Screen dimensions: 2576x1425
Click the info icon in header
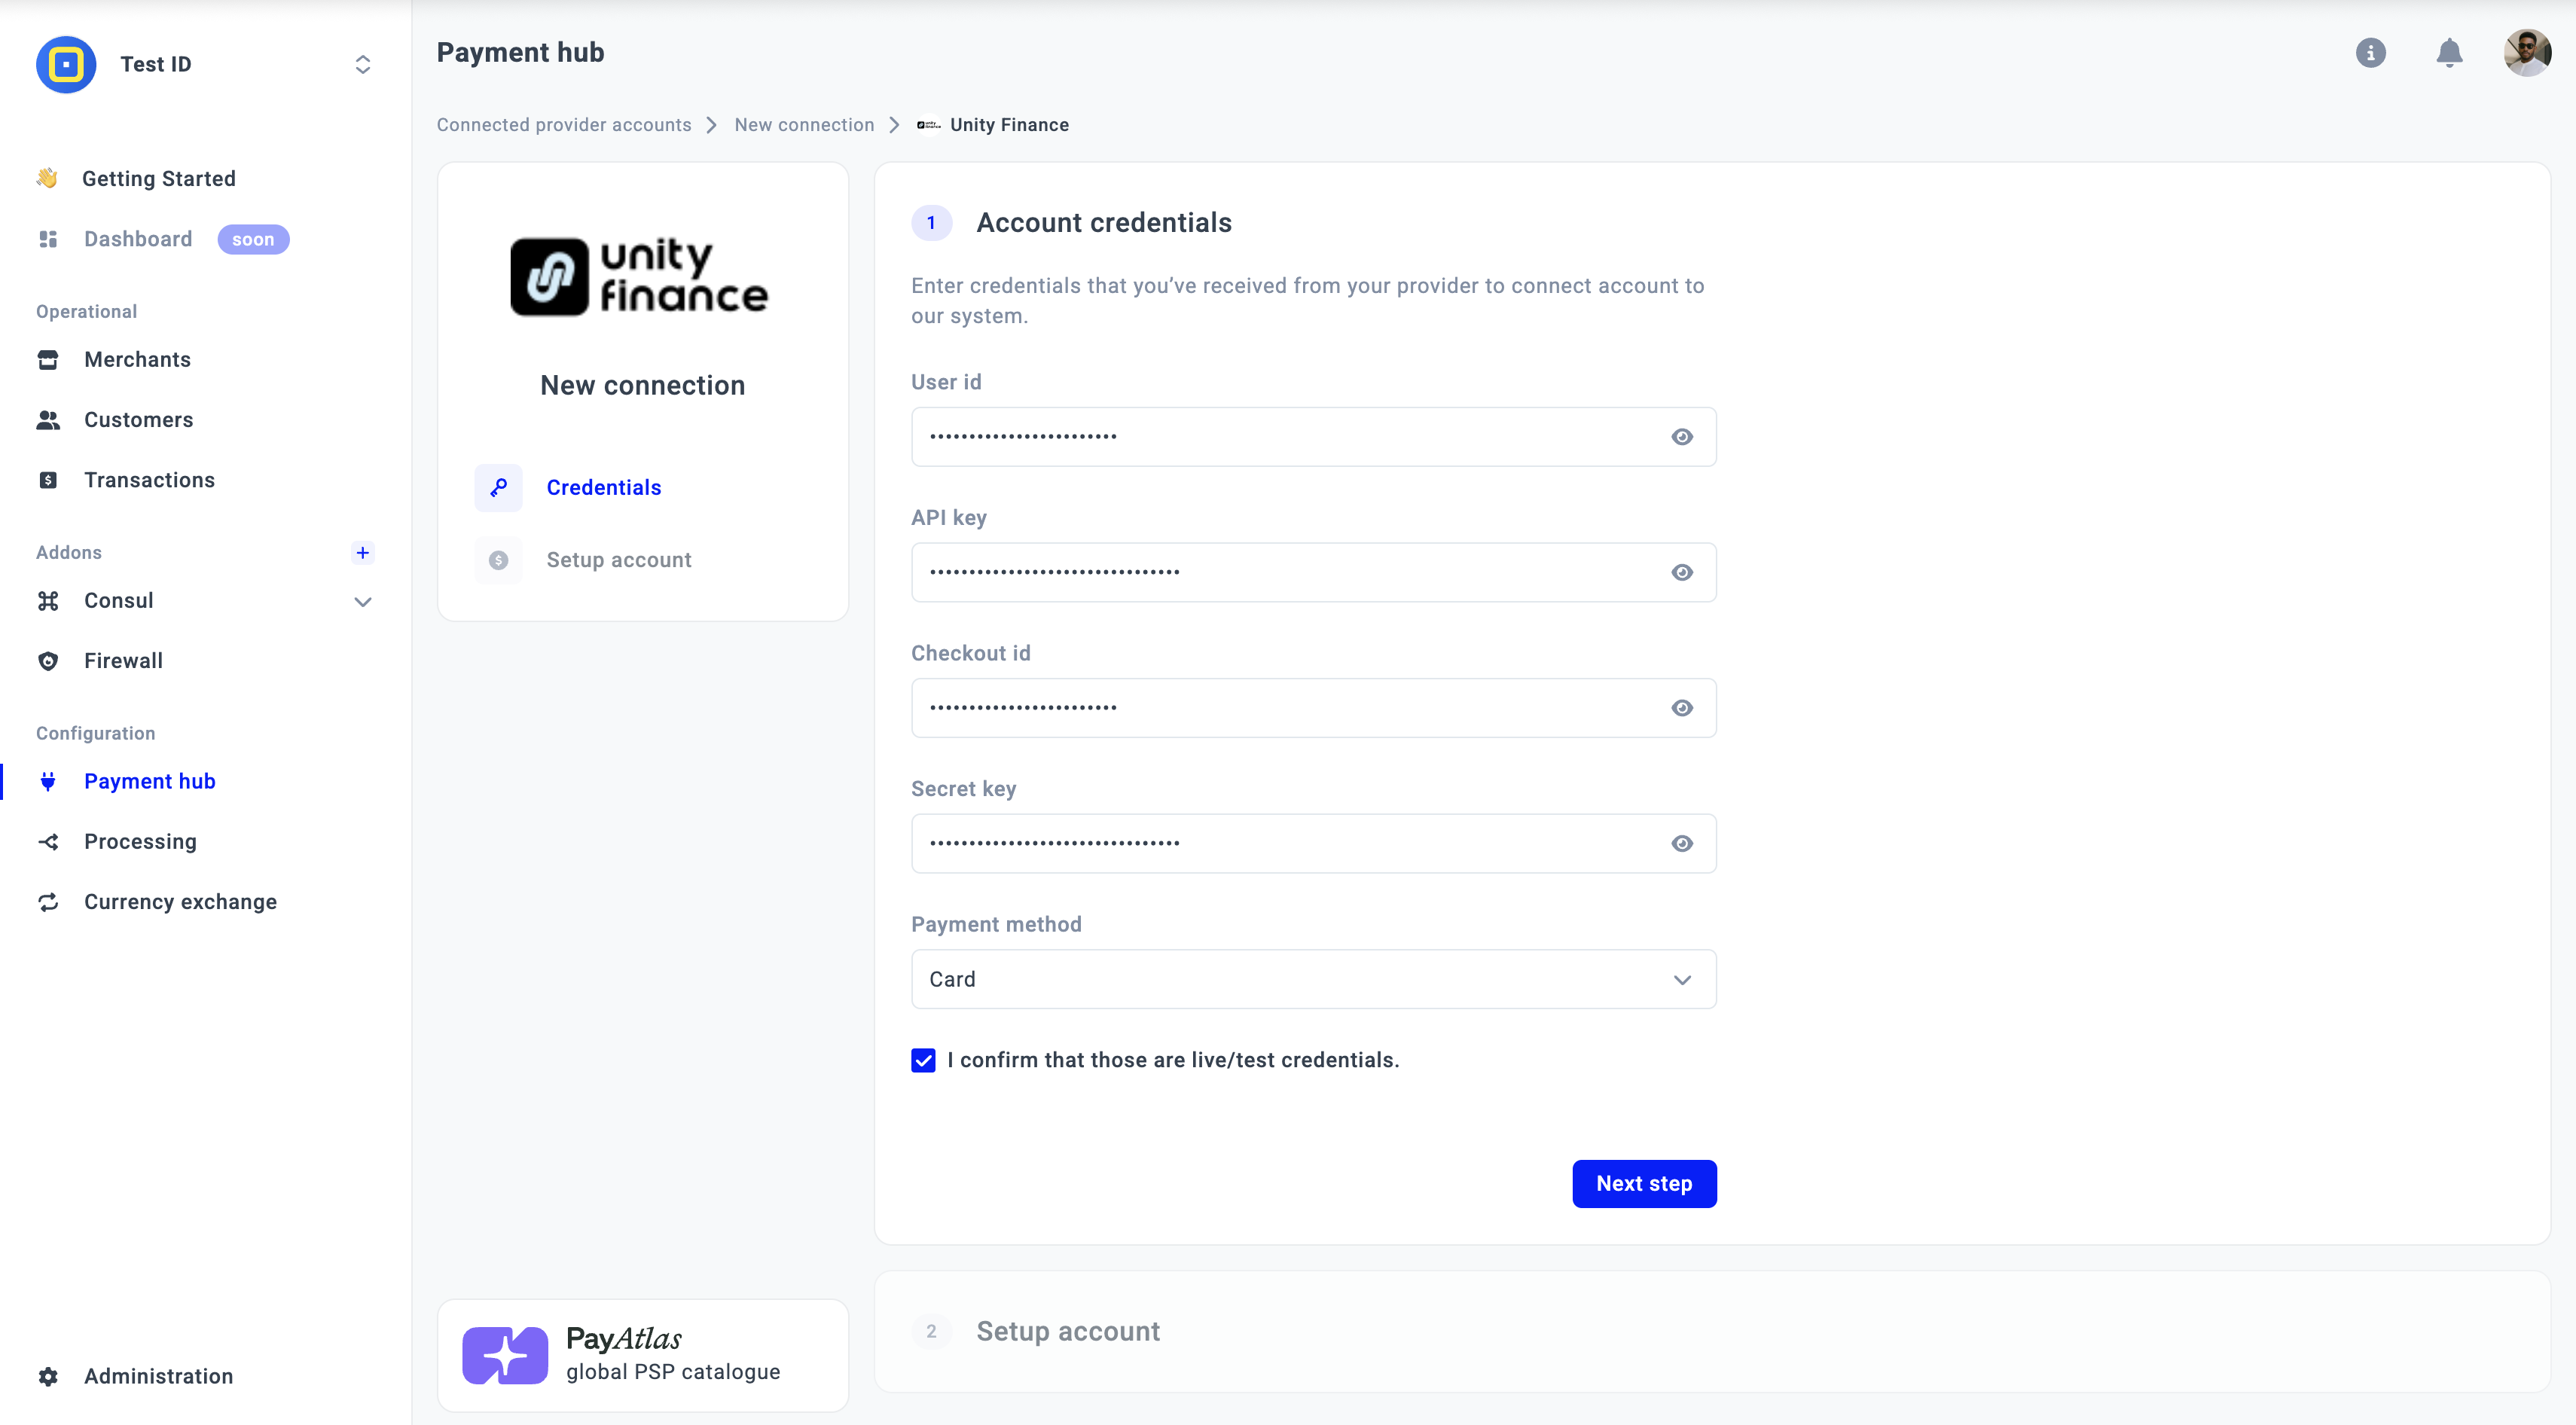2370,53
